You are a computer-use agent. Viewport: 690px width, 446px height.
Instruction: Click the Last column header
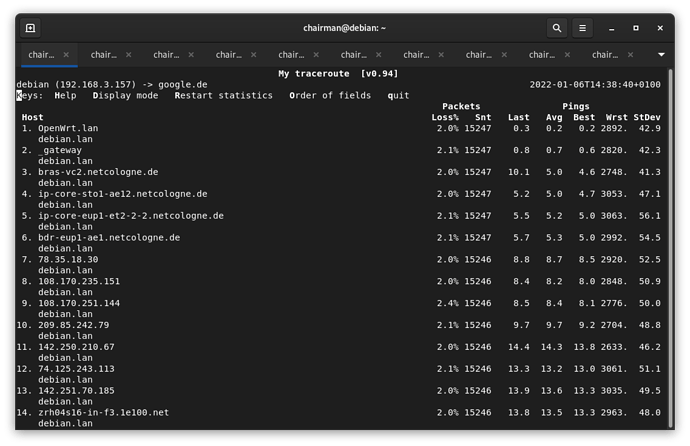point(518,117)
